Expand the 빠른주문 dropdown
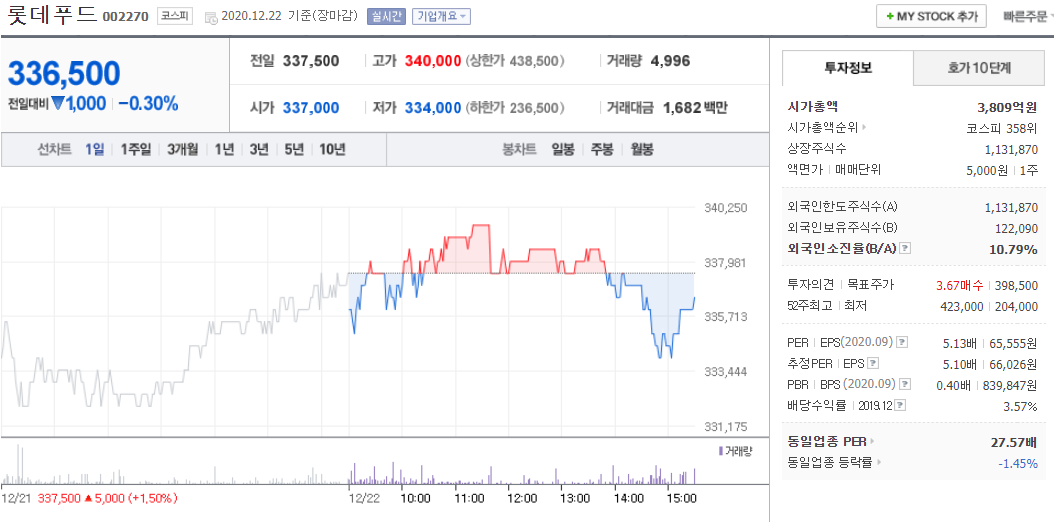Viewport: 1054px width, 522px height. pyautogui.click(x=1027, y=17)
